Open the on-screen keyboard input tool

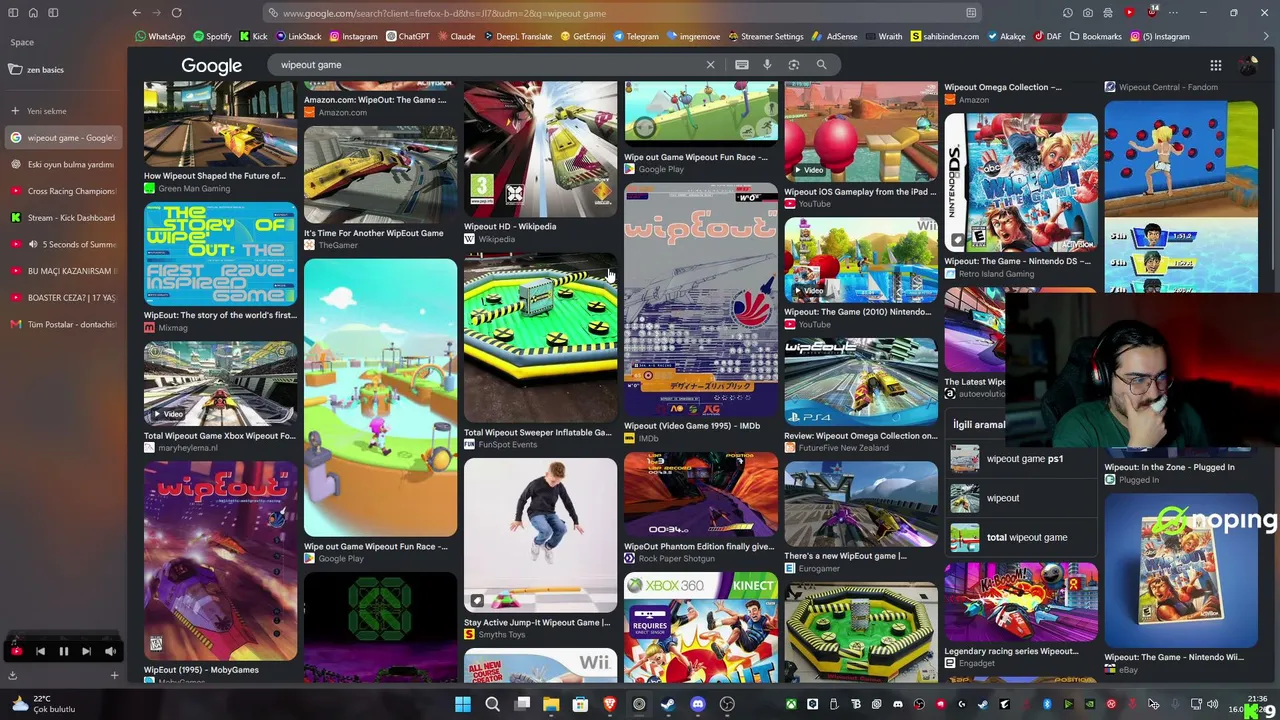742,65
